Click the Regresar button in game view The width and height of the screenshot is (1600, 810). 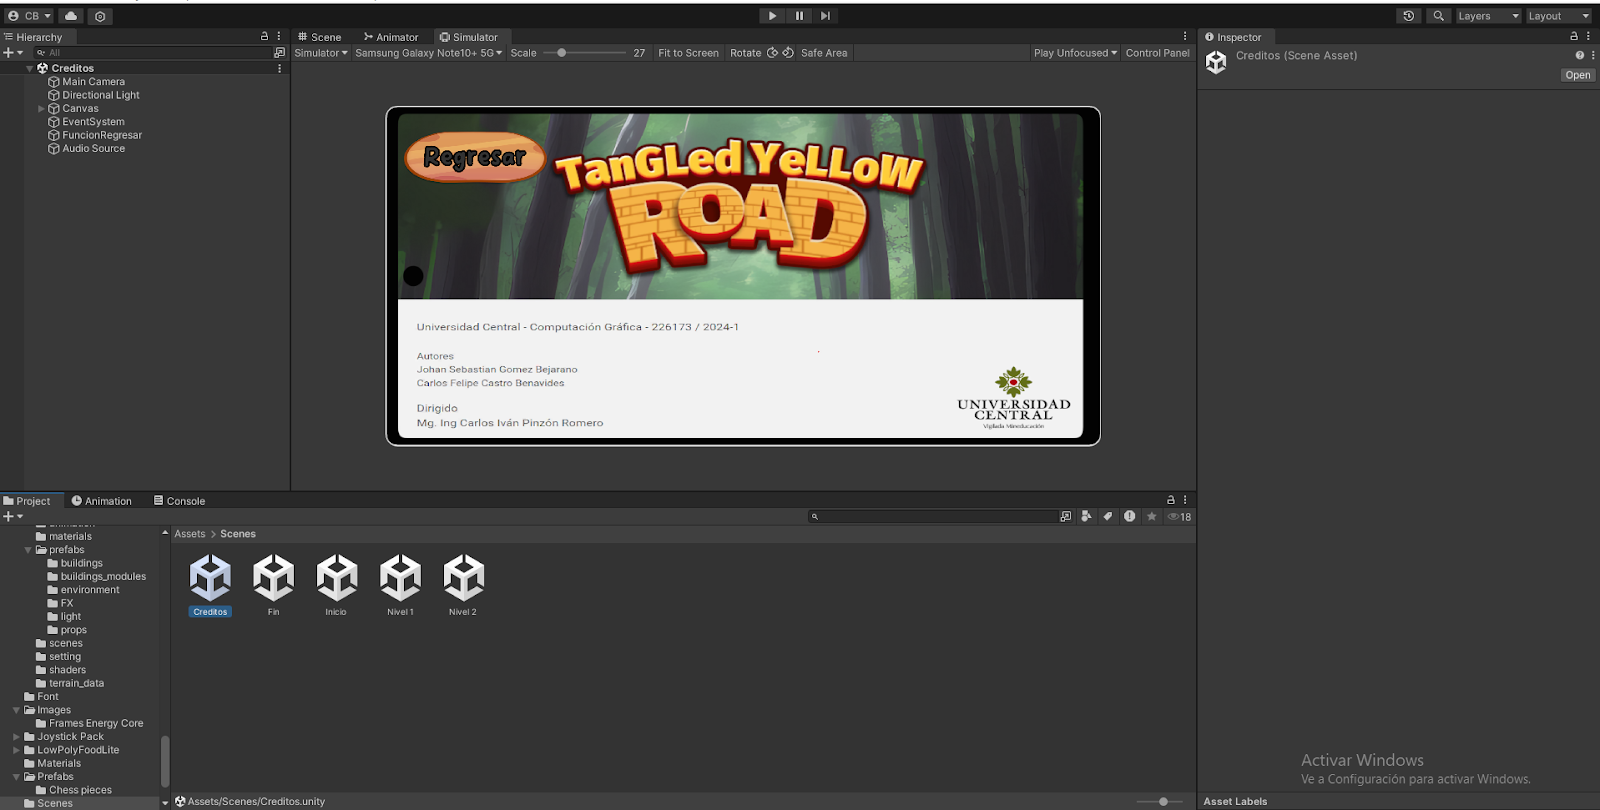click(474, 157)
